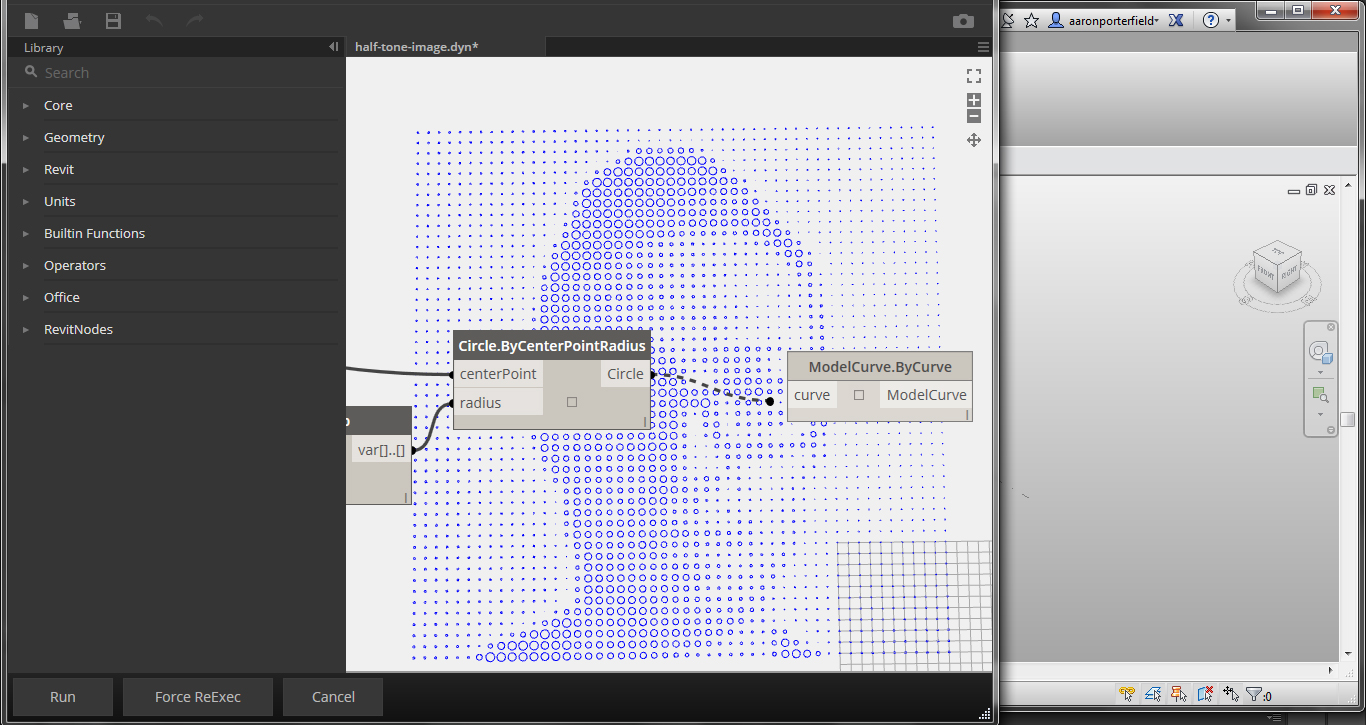Click the Library search field
The width and height of the screenshot is (1366, 725).
pyautogui.click(x=176, y=72)
